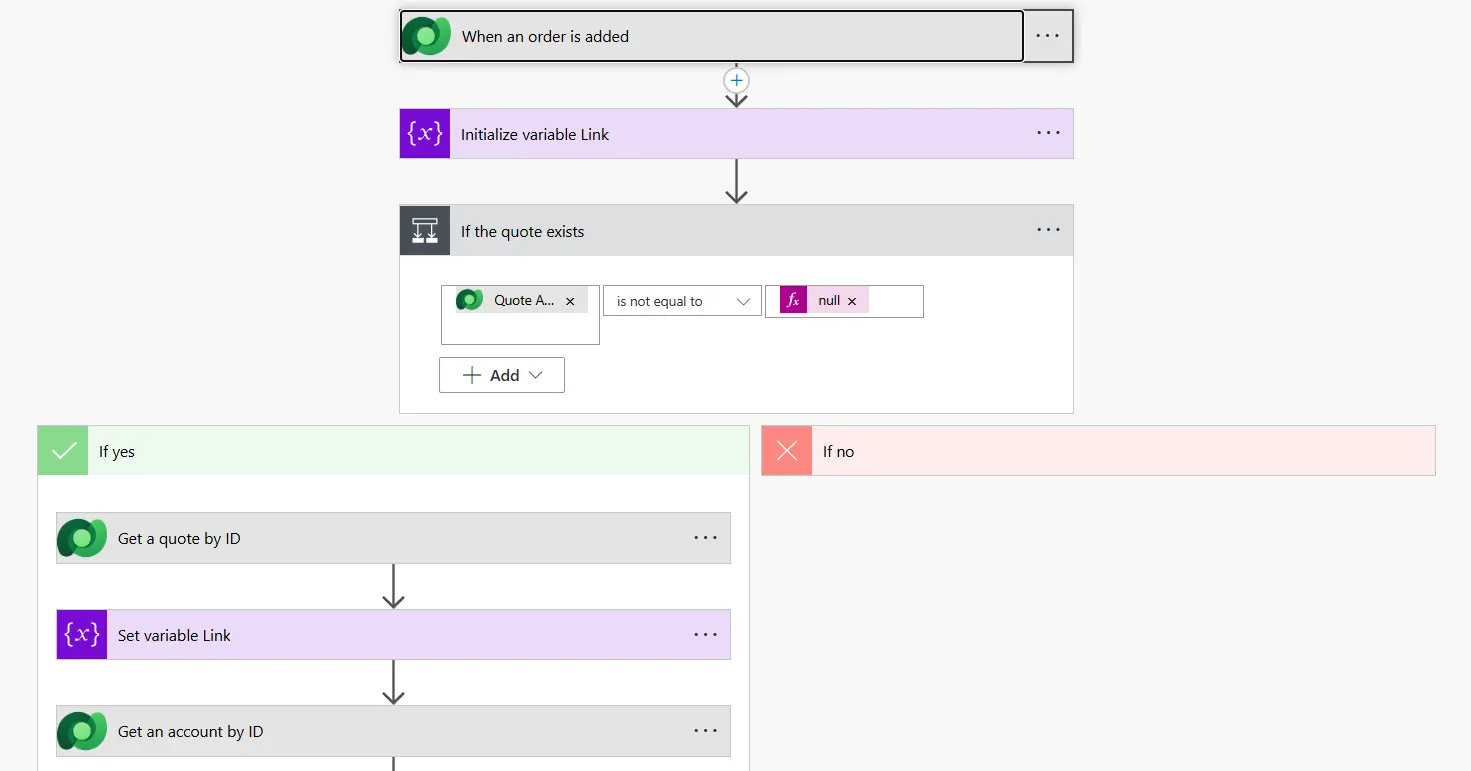
Task: Open options menu for If the quote exists
Action: coord(1048,231)
